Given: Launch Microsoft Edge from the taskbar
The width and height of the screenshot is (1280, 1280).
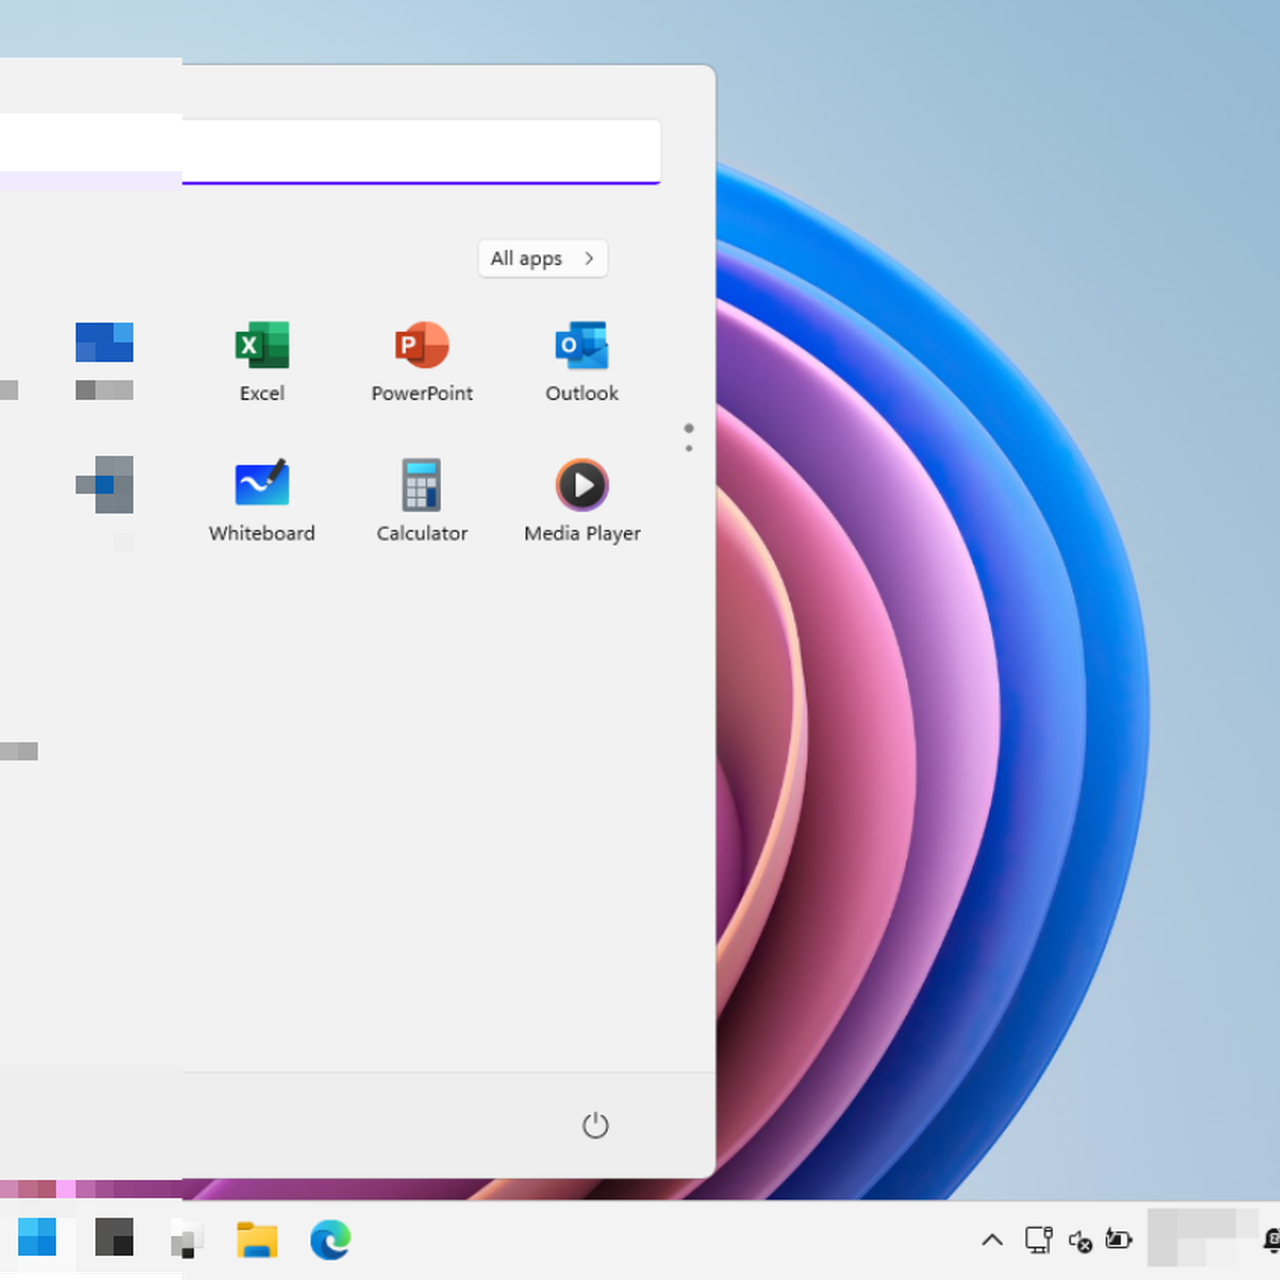Looking at the screenshot, I should (330, 1240).
